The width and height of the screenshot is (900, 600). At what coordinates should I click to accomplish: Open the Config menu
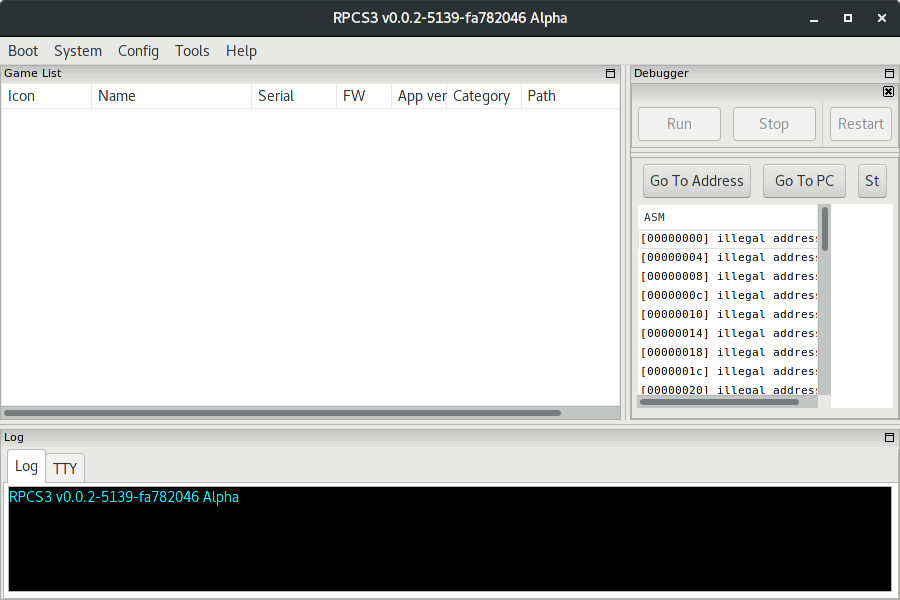138,51
